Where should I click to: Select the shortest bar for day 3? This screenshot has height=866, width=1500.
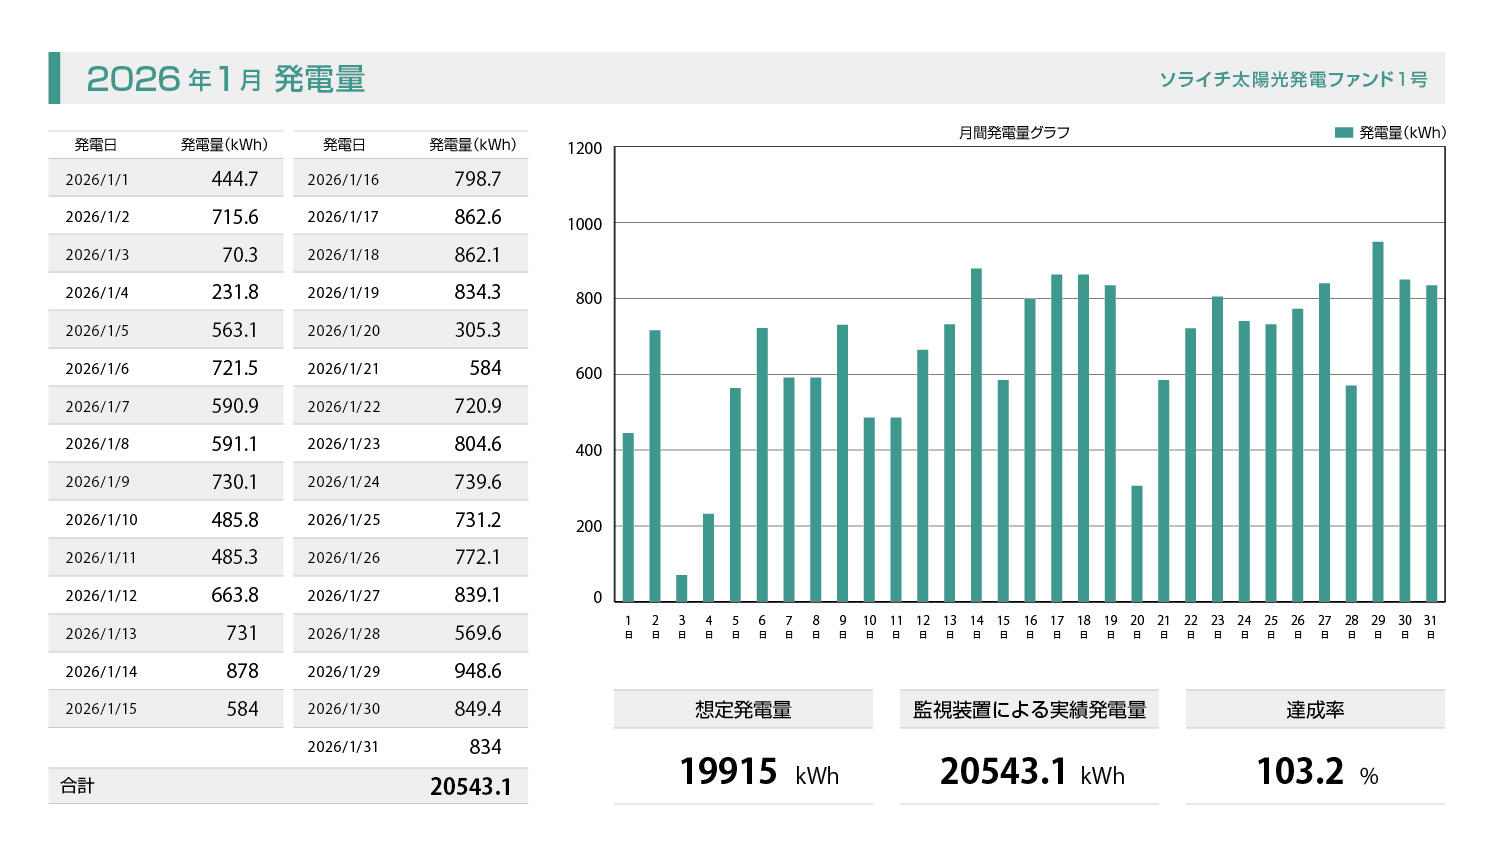pos(682,588)
